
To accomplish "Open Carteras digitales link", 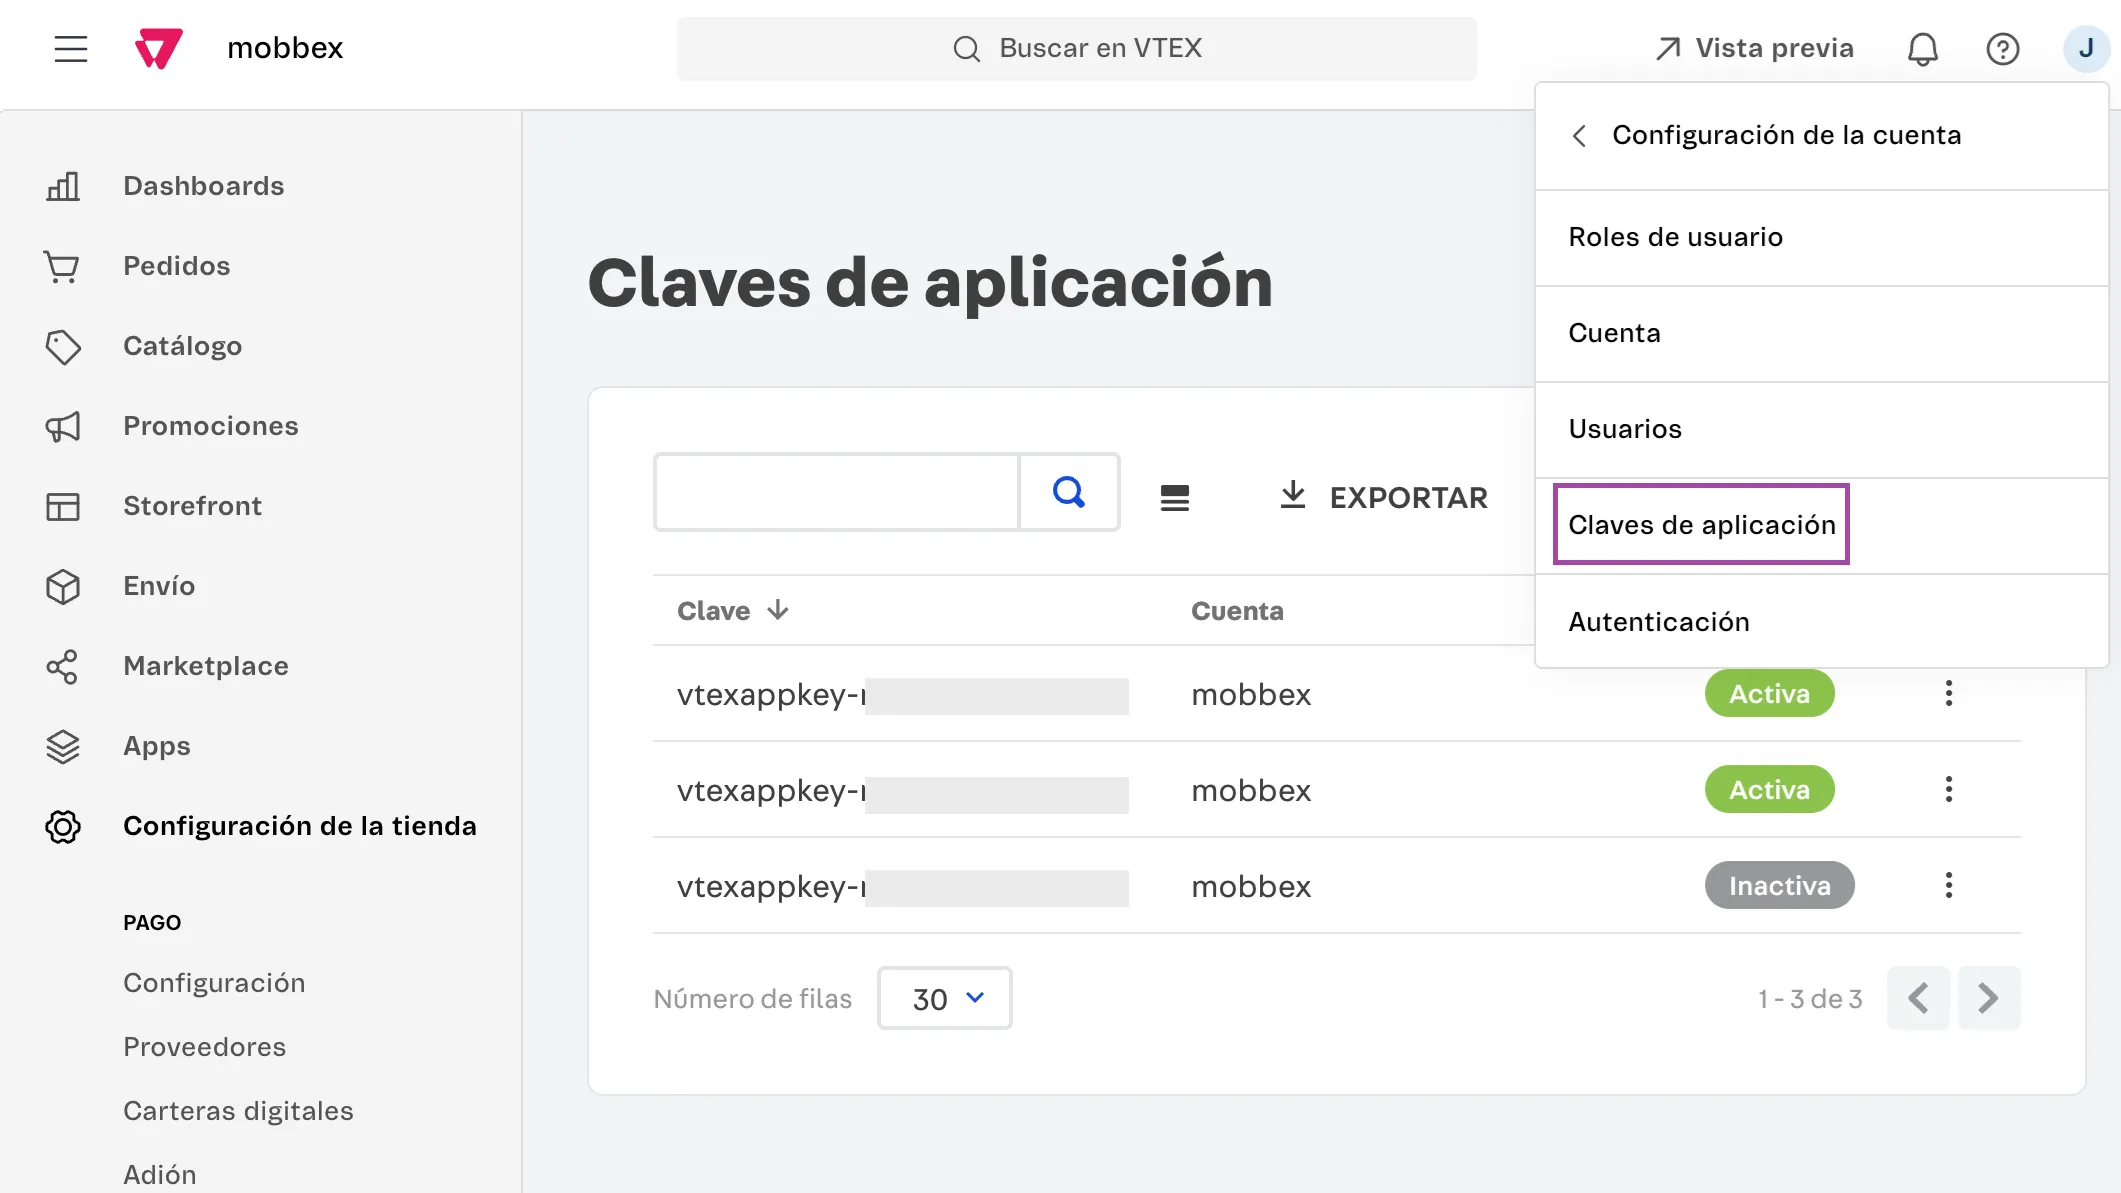I will (x=238, y=1111).
